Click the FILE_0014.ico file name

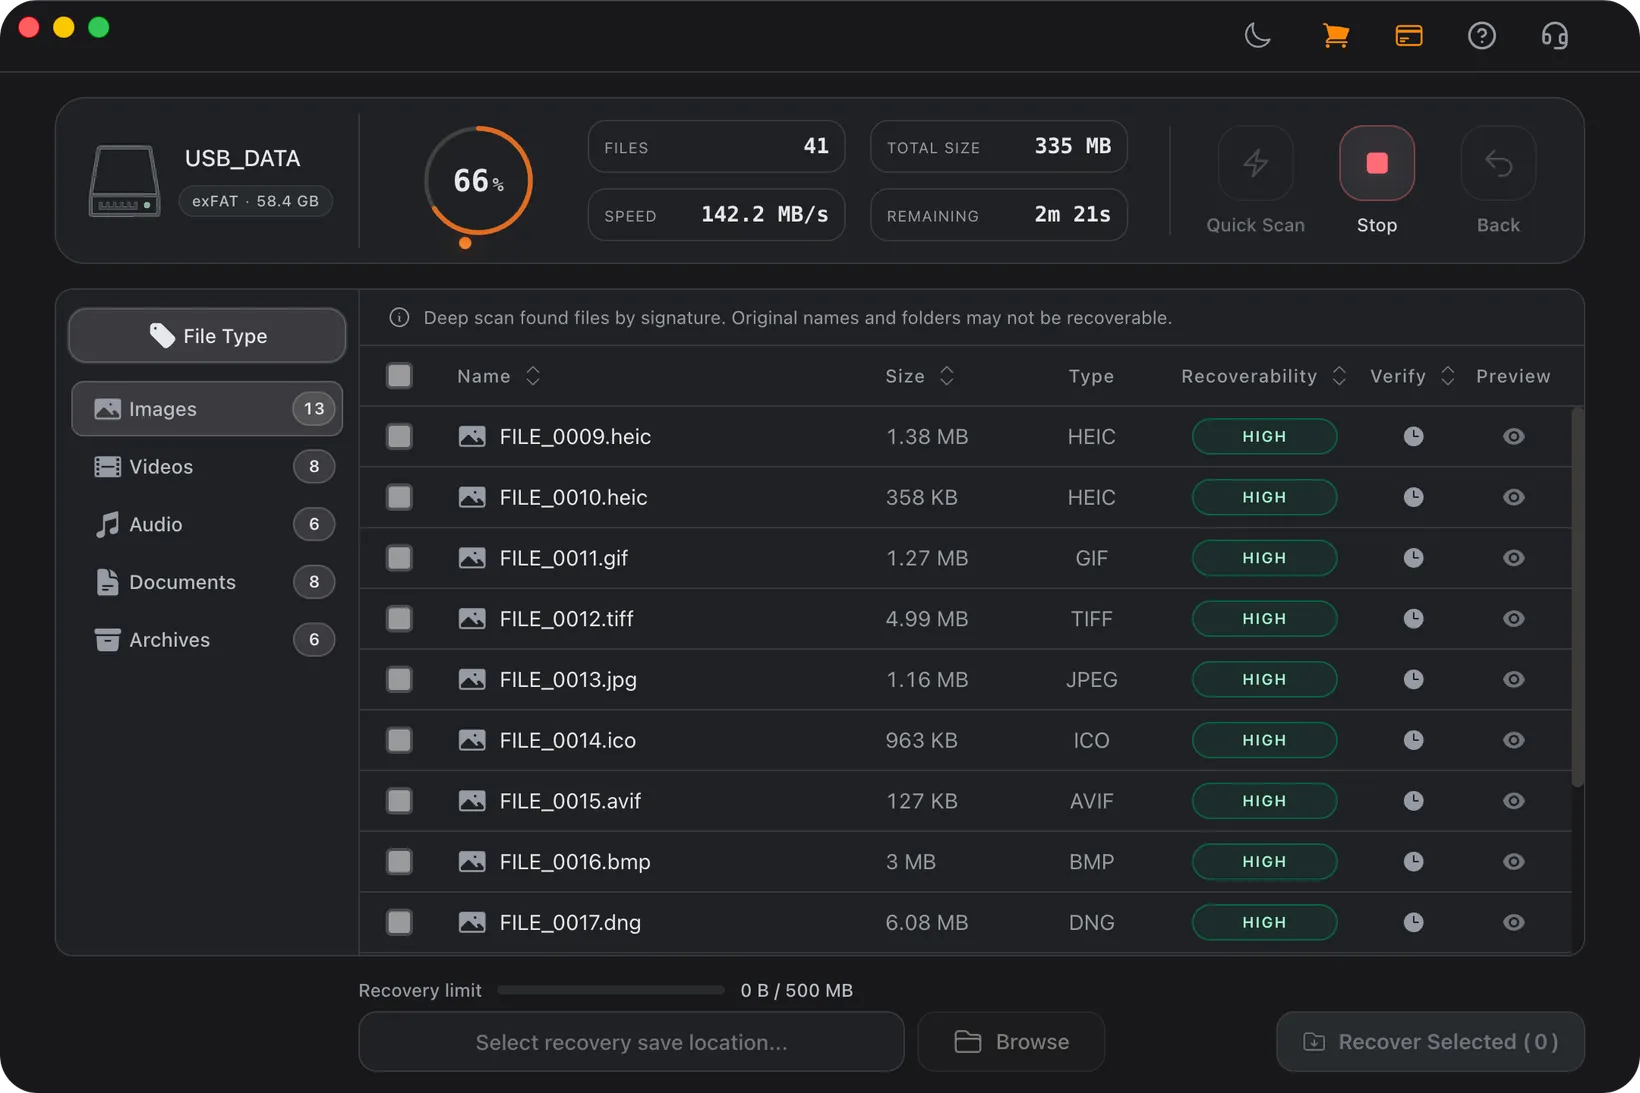point(567,740)
